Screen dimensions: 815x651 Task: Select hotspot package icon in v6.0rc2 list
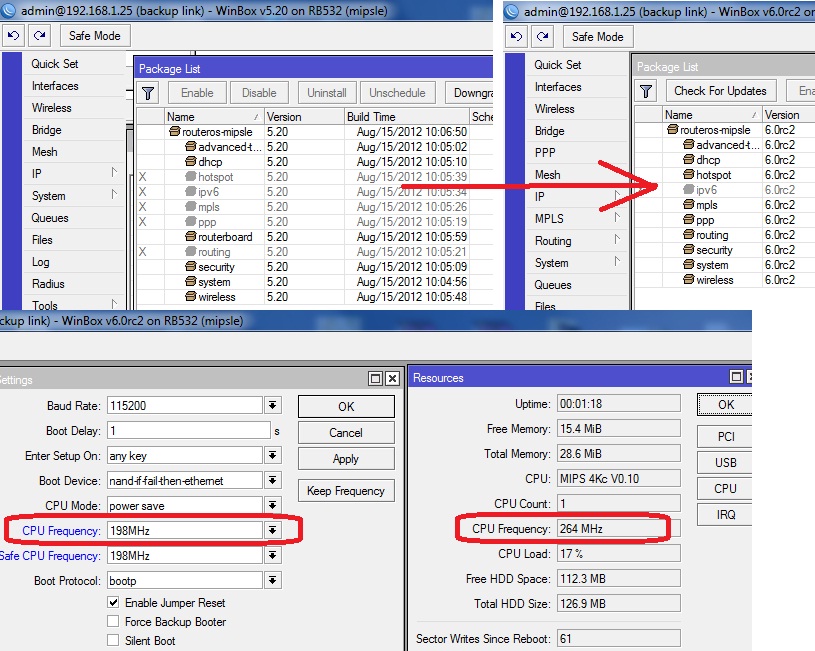coord(689,174)
